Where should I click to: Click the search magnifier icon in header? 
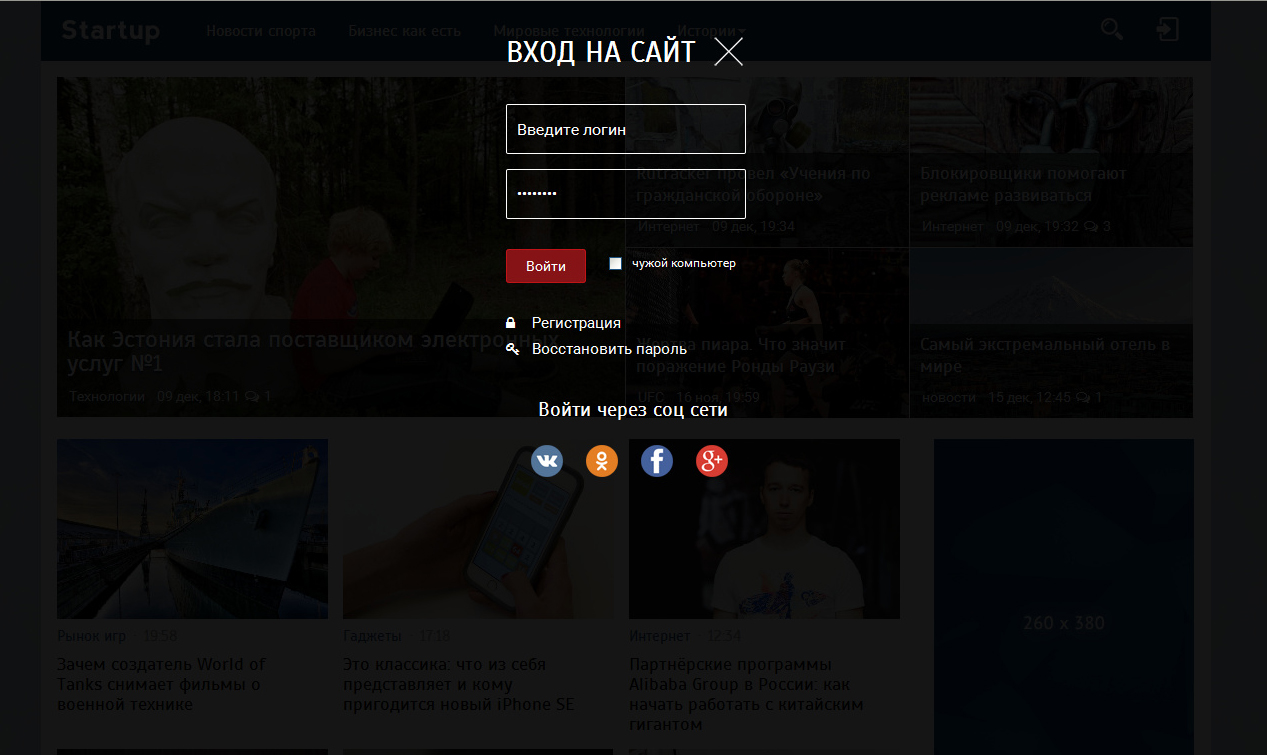pyautogui.click(x=1112, y=30)
